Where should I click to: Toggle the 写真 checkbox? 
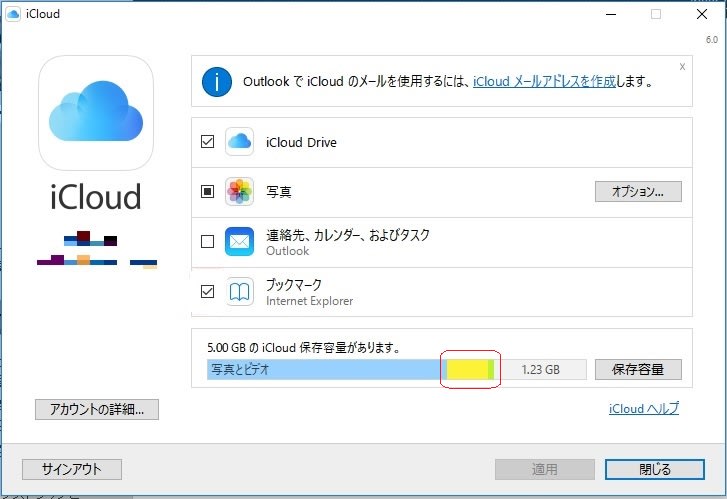click(207, 191)
